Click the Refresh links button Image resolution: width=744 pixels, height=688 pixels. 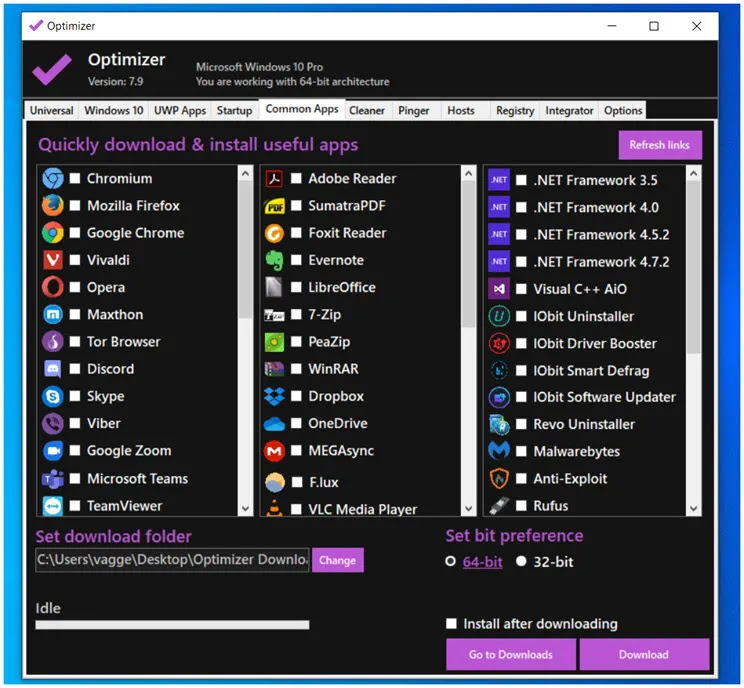point(660,145)
